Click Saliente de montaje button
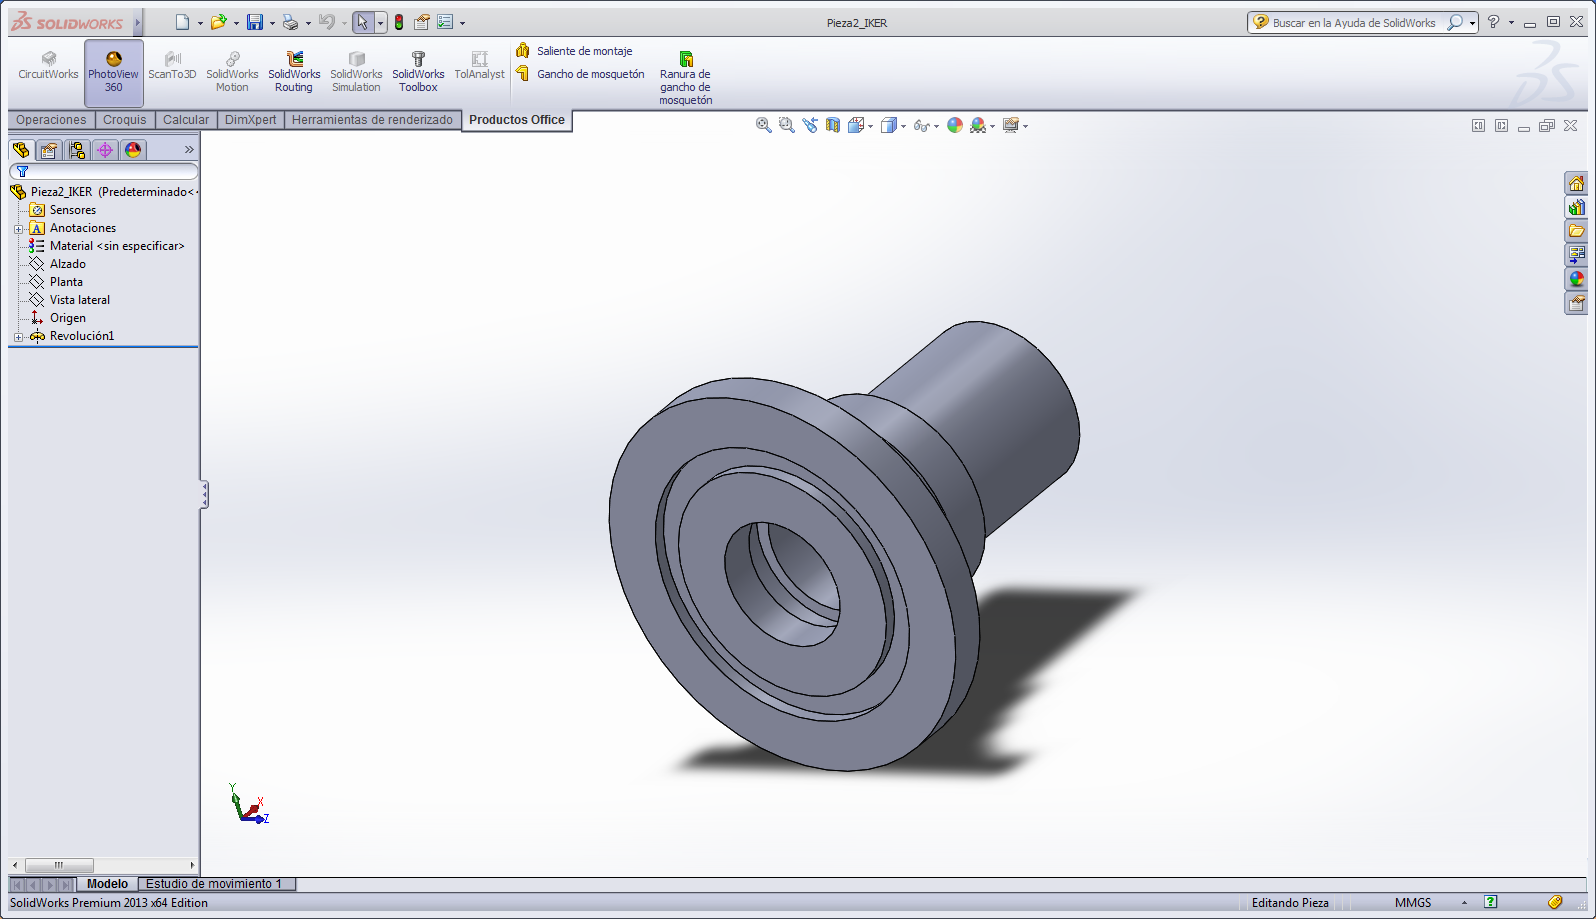This screenshot has width=1596, height=919. click(x=584, y=51)
